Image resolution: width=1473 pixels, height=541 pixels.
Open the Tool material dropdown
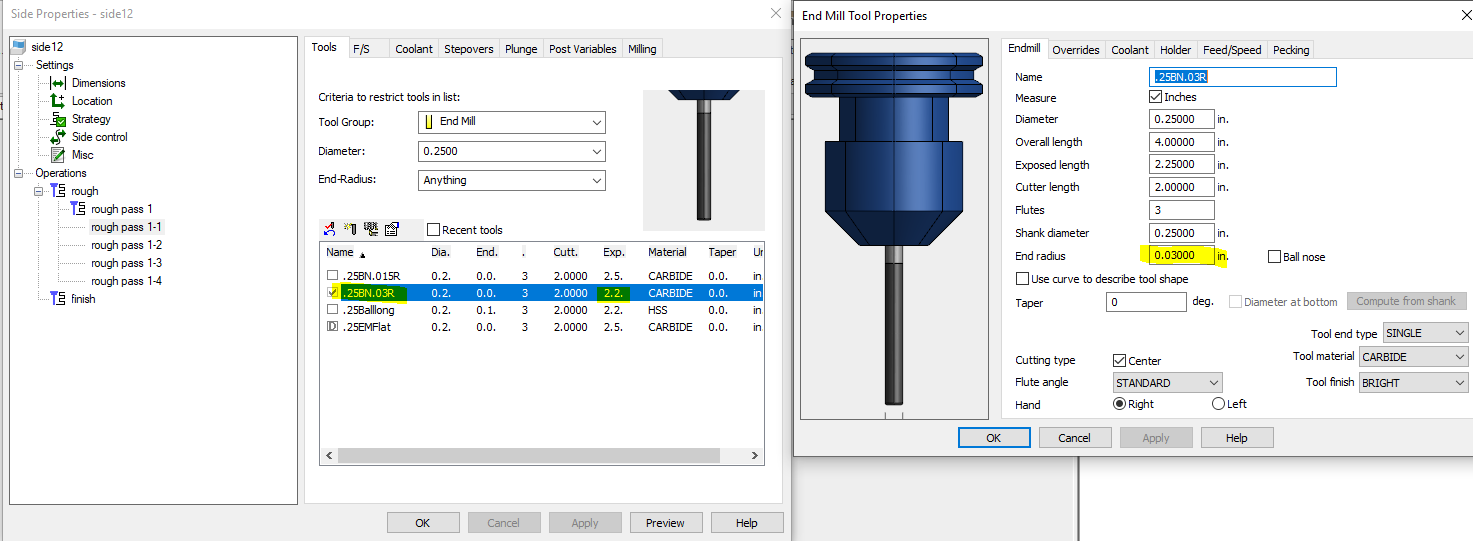click(x=1413, y=357)
